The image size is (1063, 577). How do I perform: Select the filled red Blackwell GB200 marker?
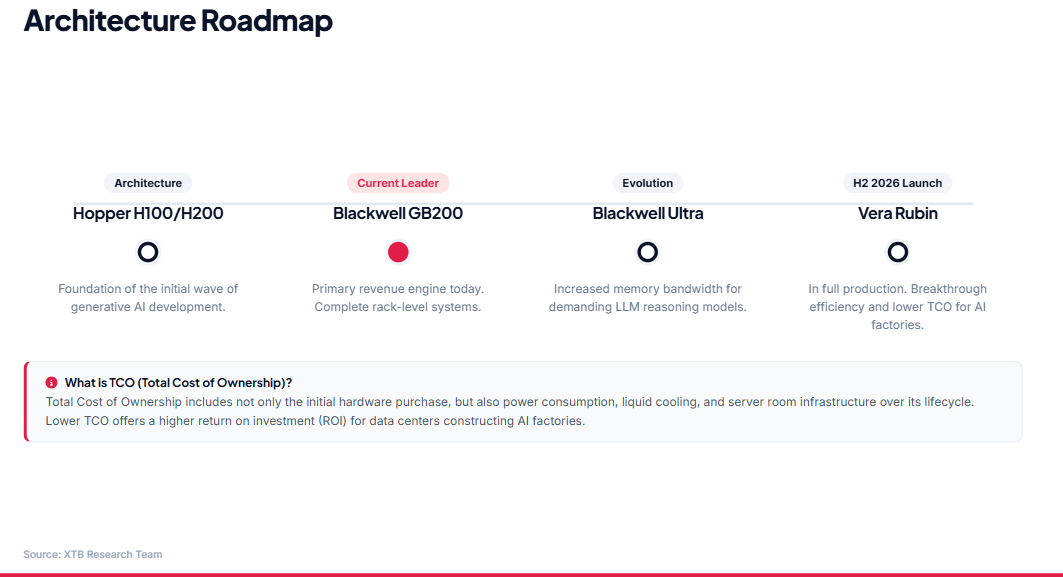pos(398,252)
